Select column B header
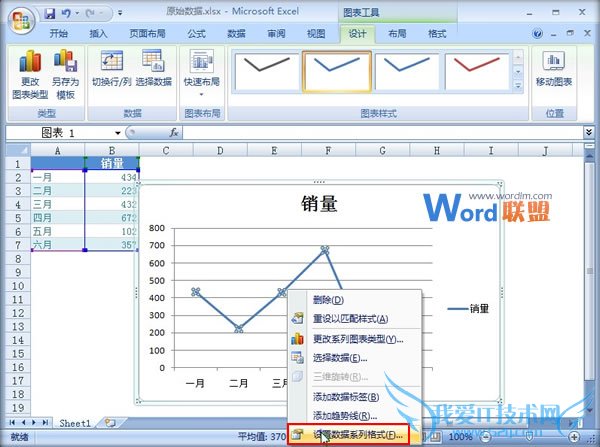Screen dimensions: 600x447 coord(112,150)
